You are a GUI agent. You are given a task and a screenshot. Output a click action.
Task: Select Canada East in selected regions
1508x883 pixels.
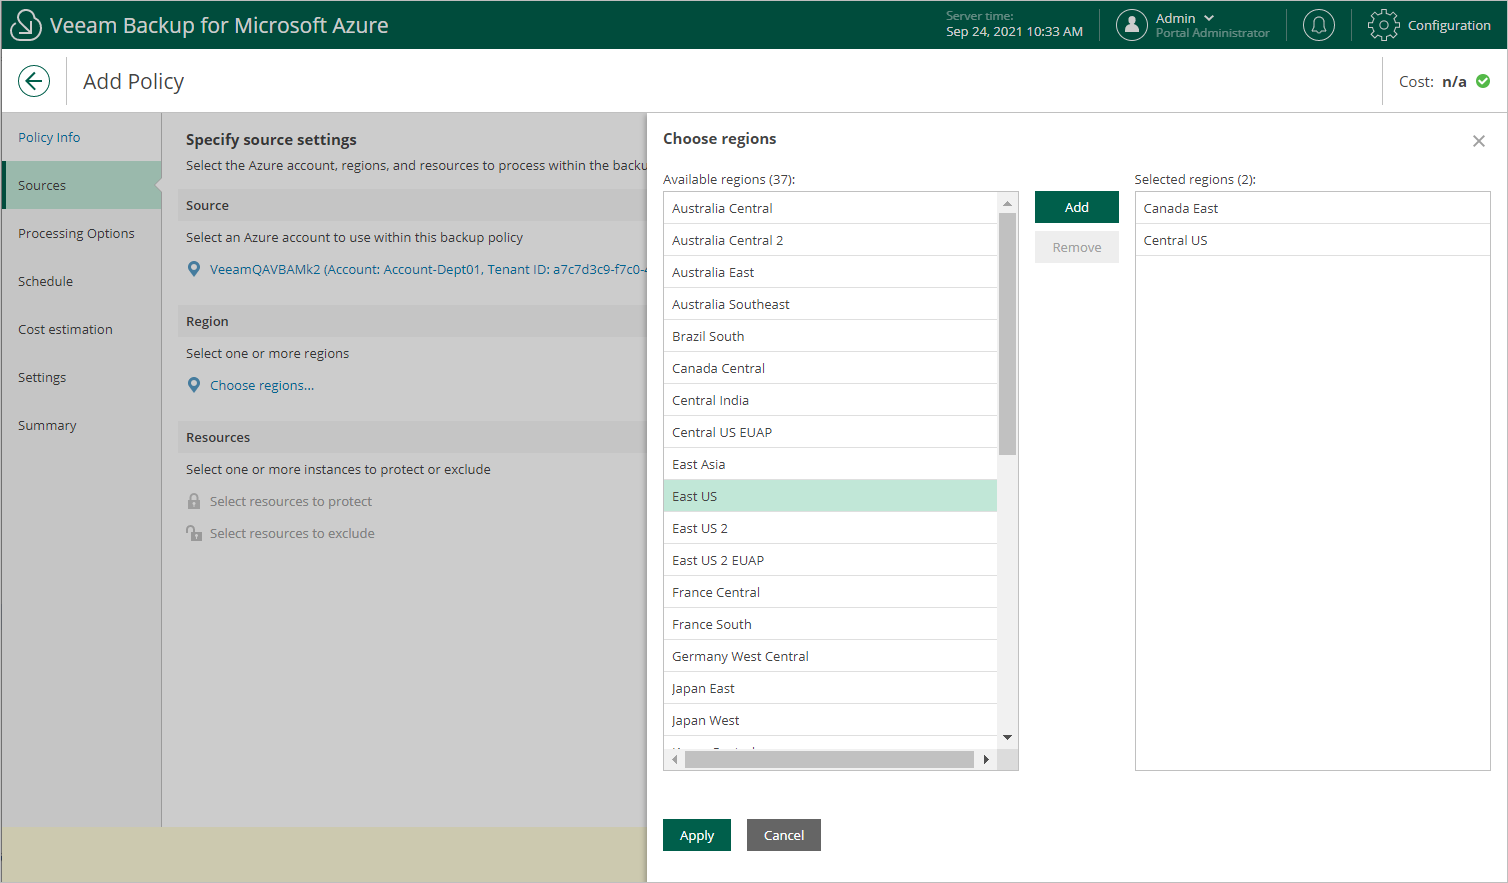pyautogui.click(x=1313, y=208)
